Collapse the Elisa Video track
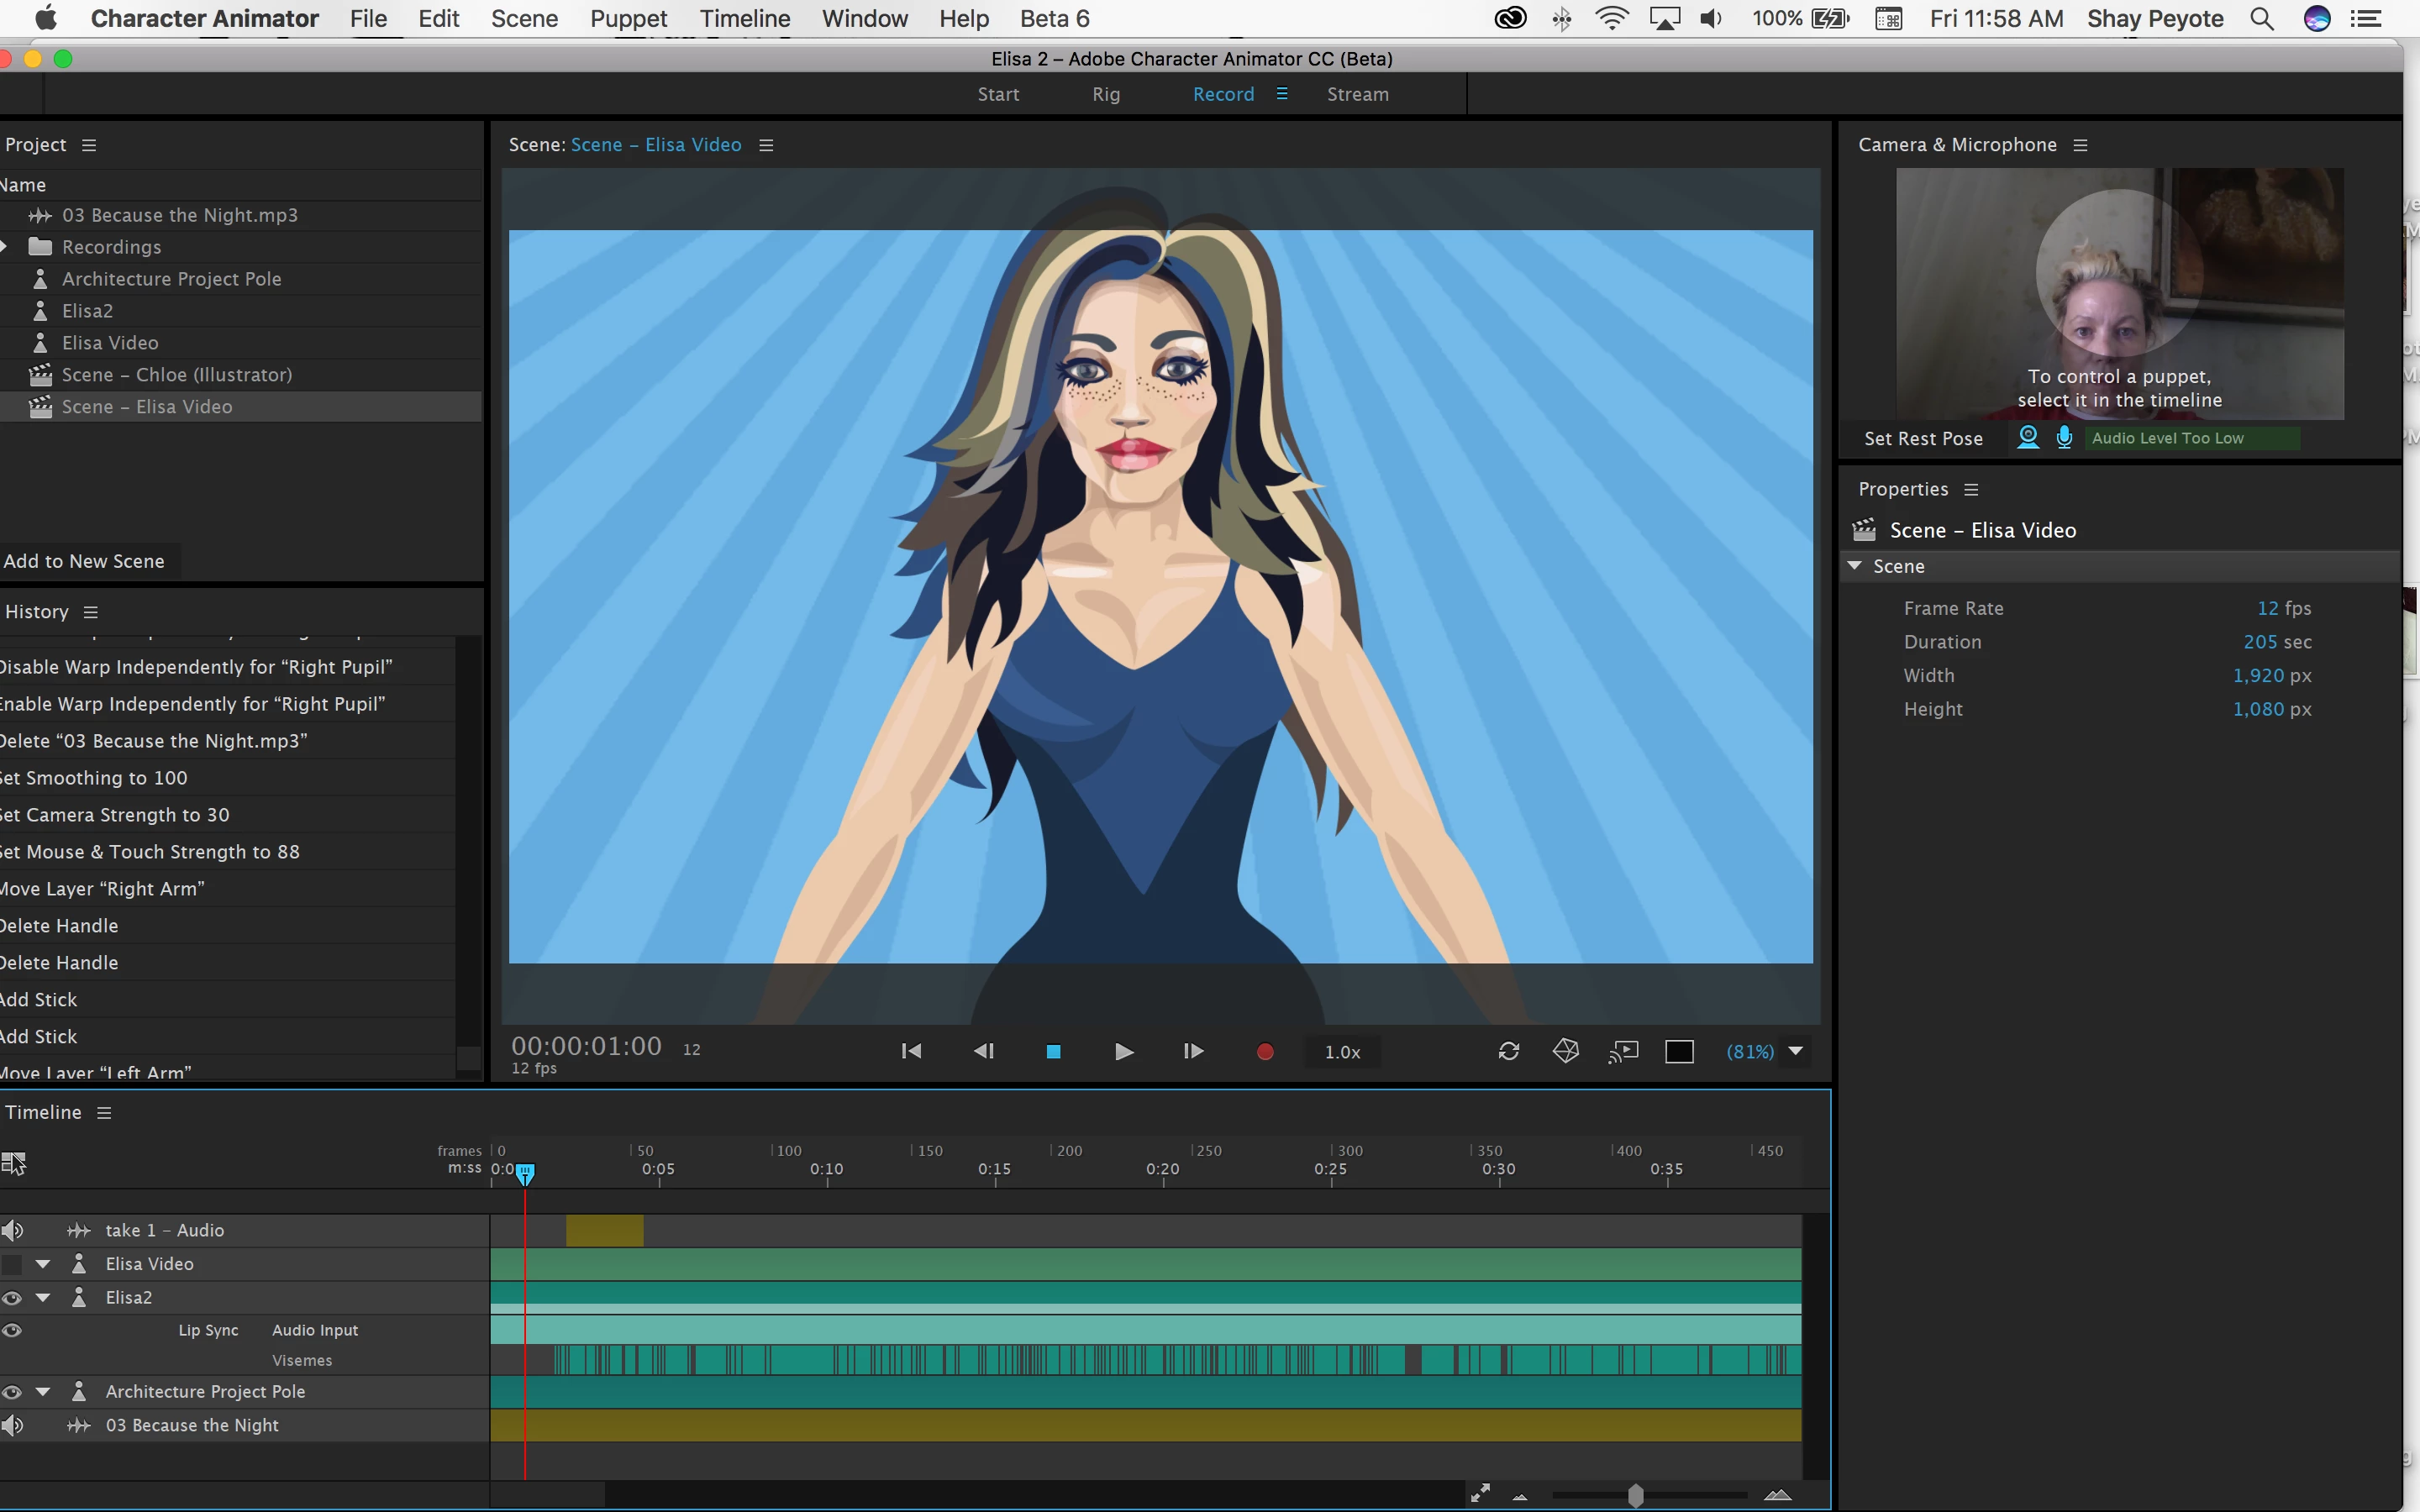Screen dimensions: 2420x1512 [43, 1264]
